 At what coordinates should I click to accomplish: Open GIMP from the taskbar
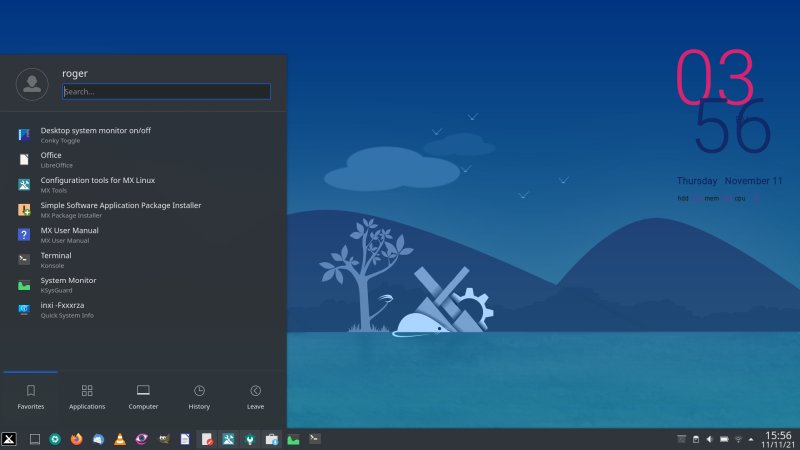pyautogui.click(x=163, y=439)
